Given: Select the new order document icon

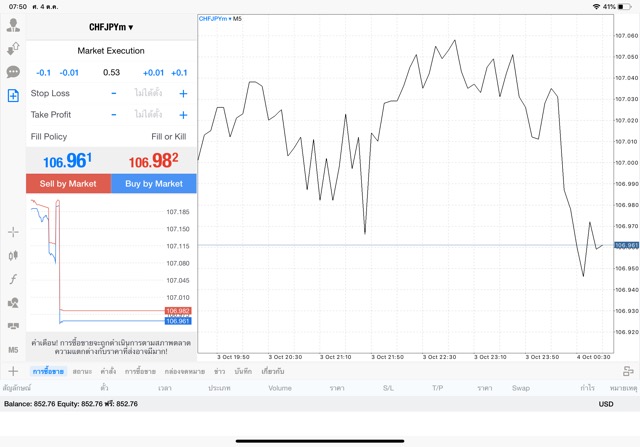Looking at the screenshot, I should point(13,96).
